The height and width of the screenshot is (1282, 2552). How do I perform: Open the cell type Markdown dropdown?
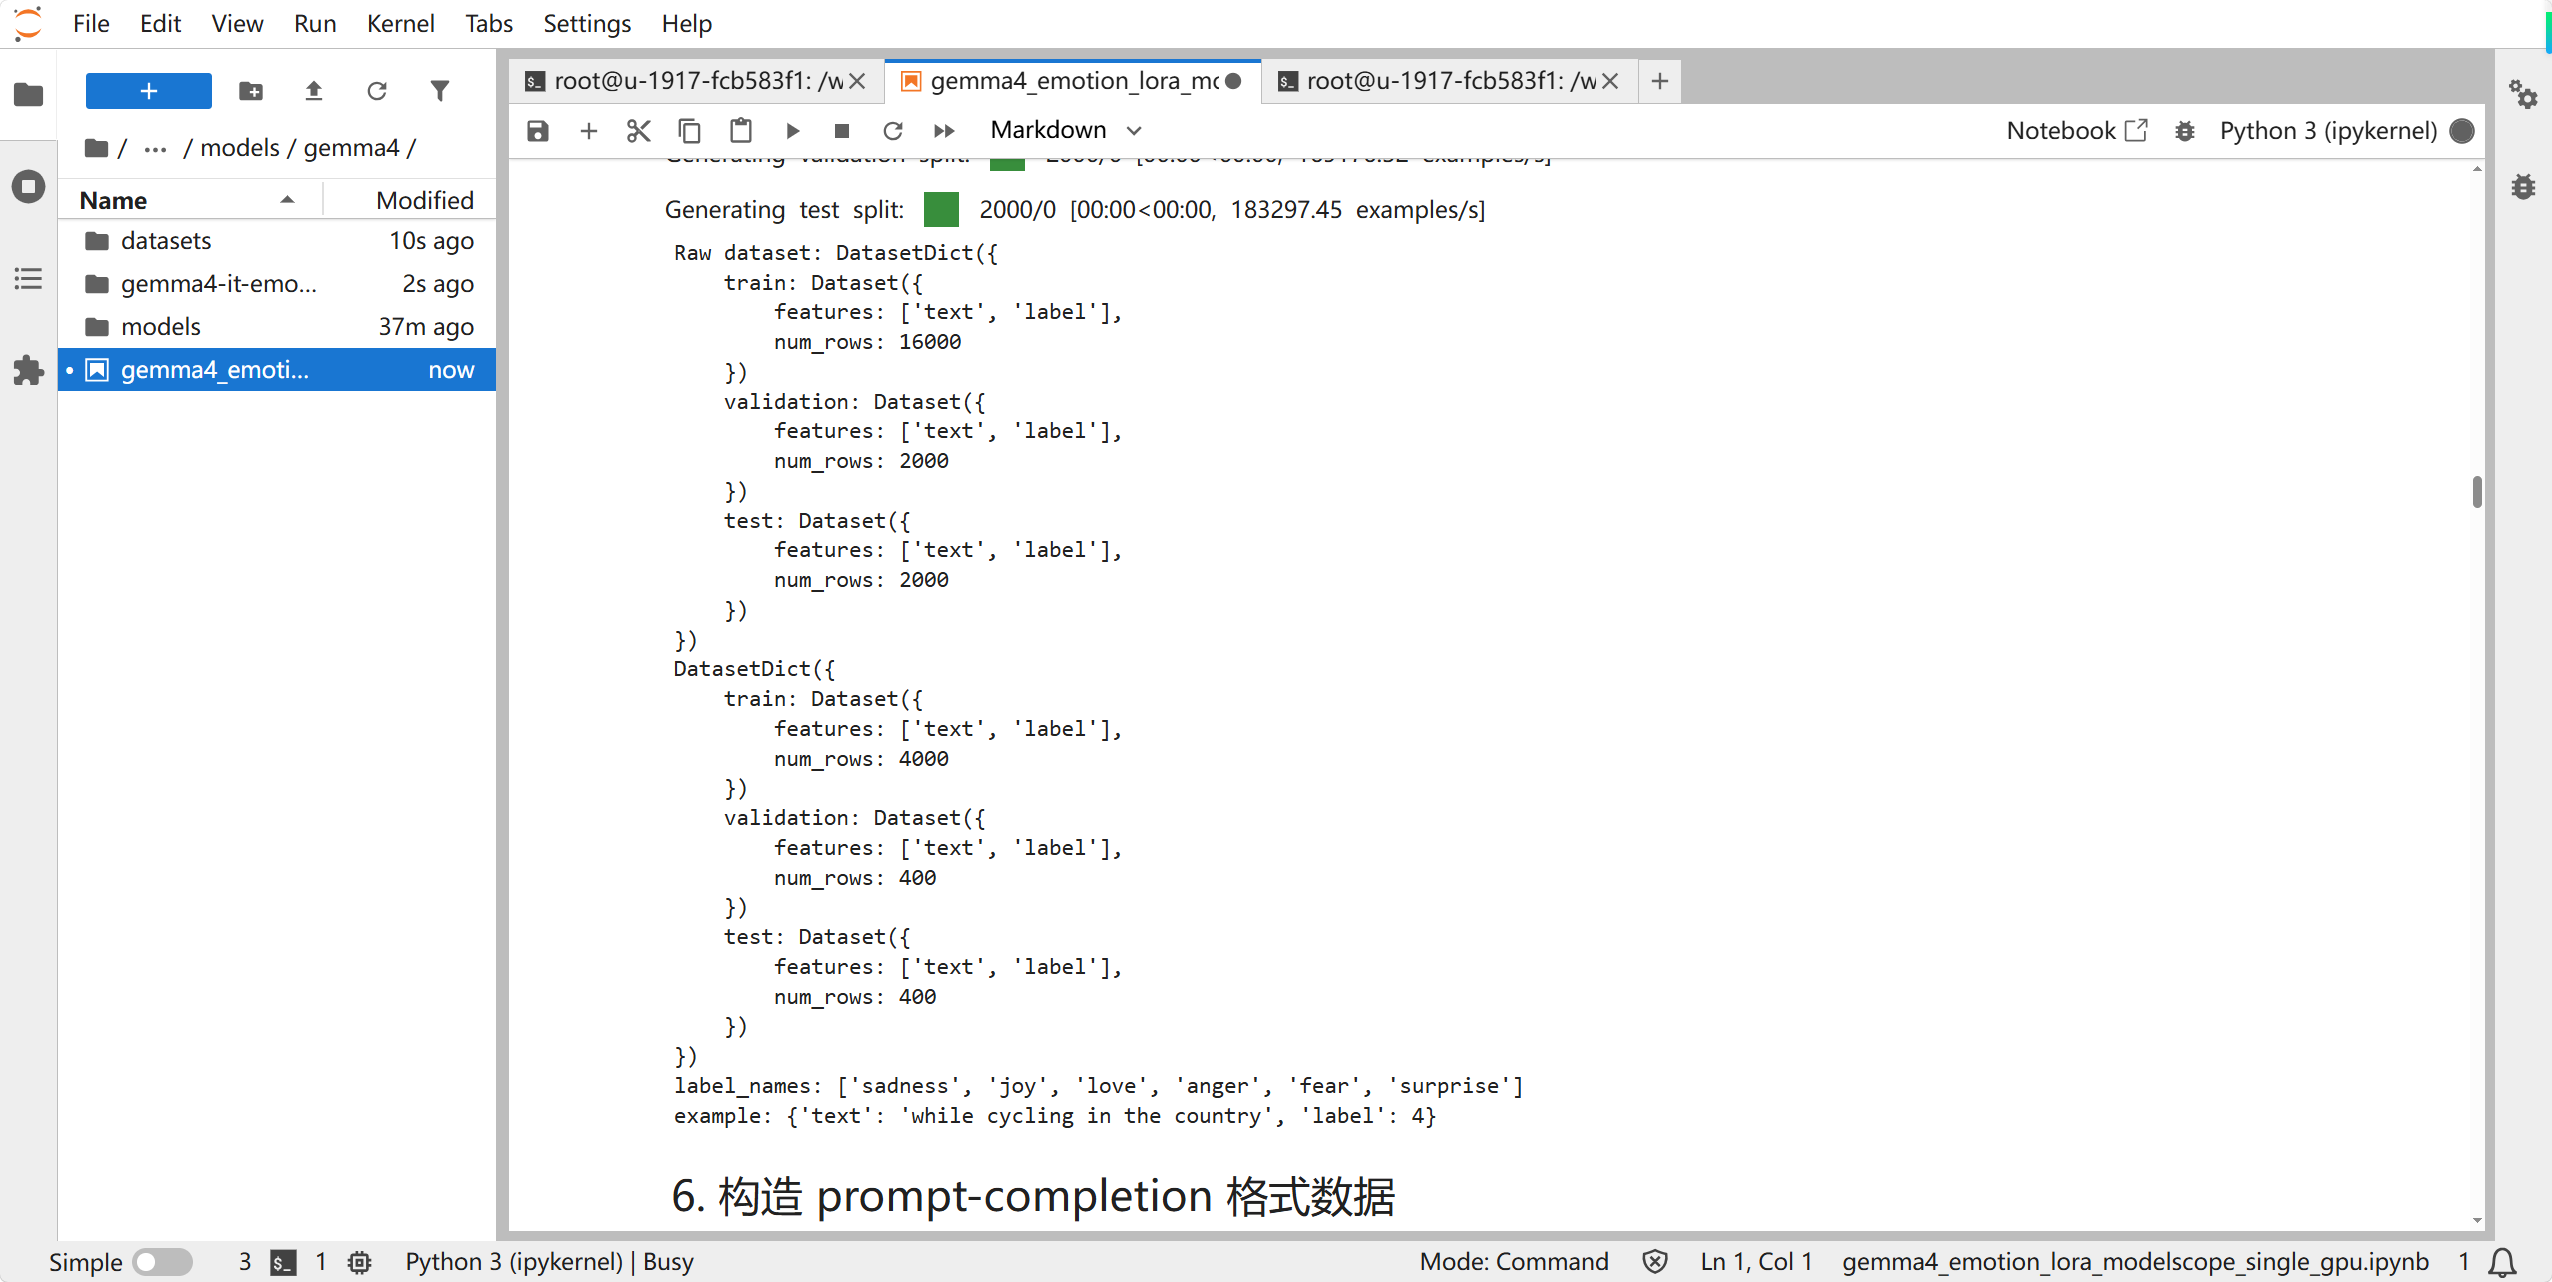click(1066, 130)
